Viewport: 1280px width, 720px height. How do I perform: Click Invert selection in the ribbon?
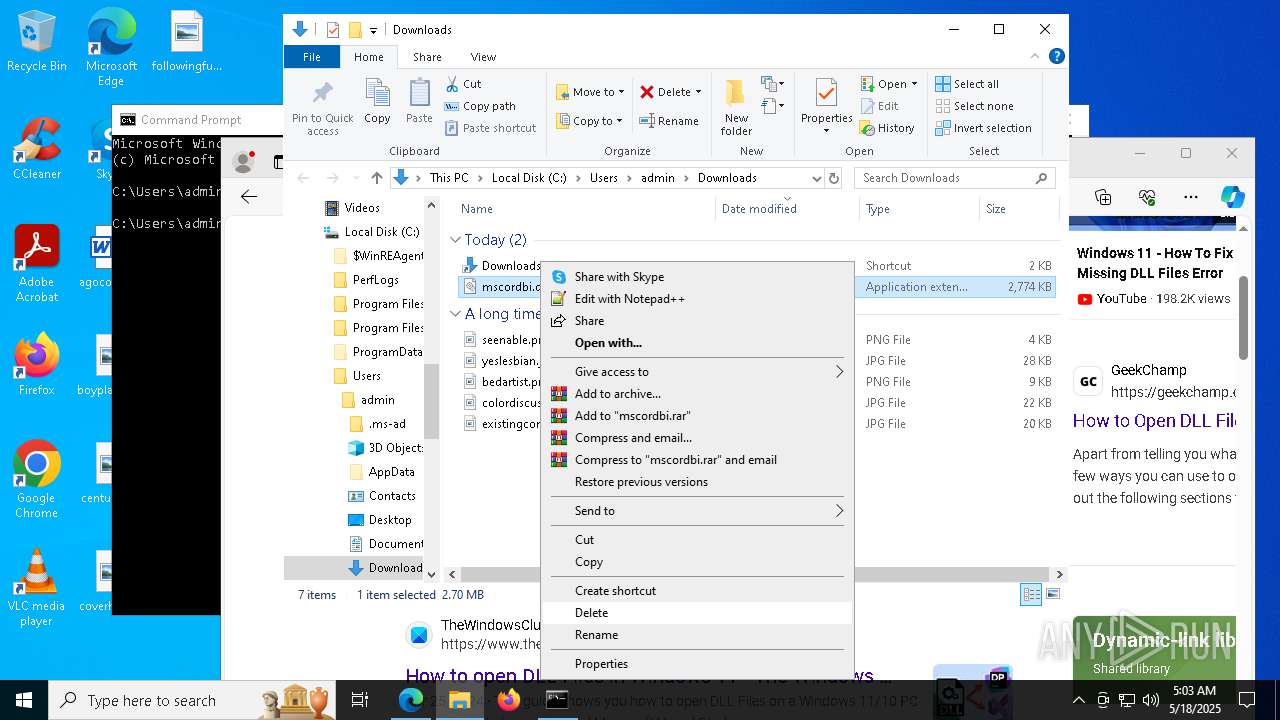pos(983,128)
